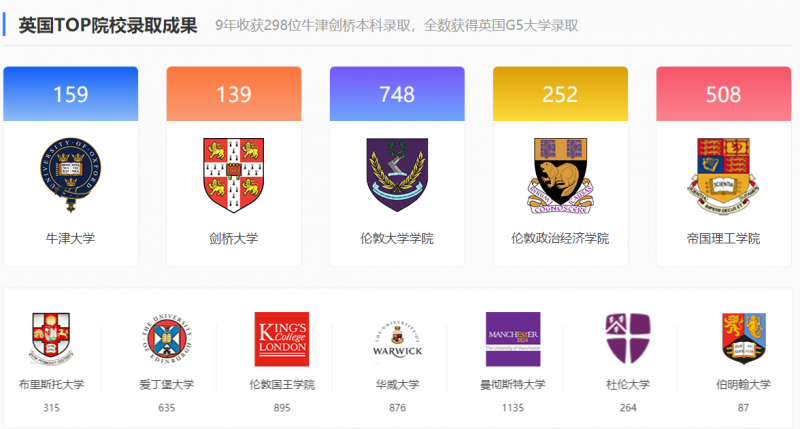Click the 635 count under Edinburgh
This screenshot has width=800, height=429.
click(x=167, y=408)
